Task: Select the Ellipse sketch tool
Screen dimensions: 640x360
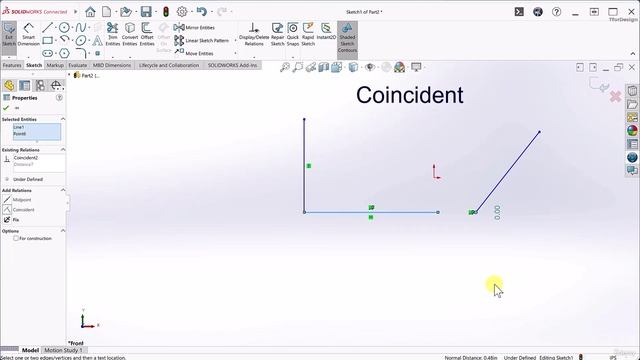Action: [x=81, y=40]
